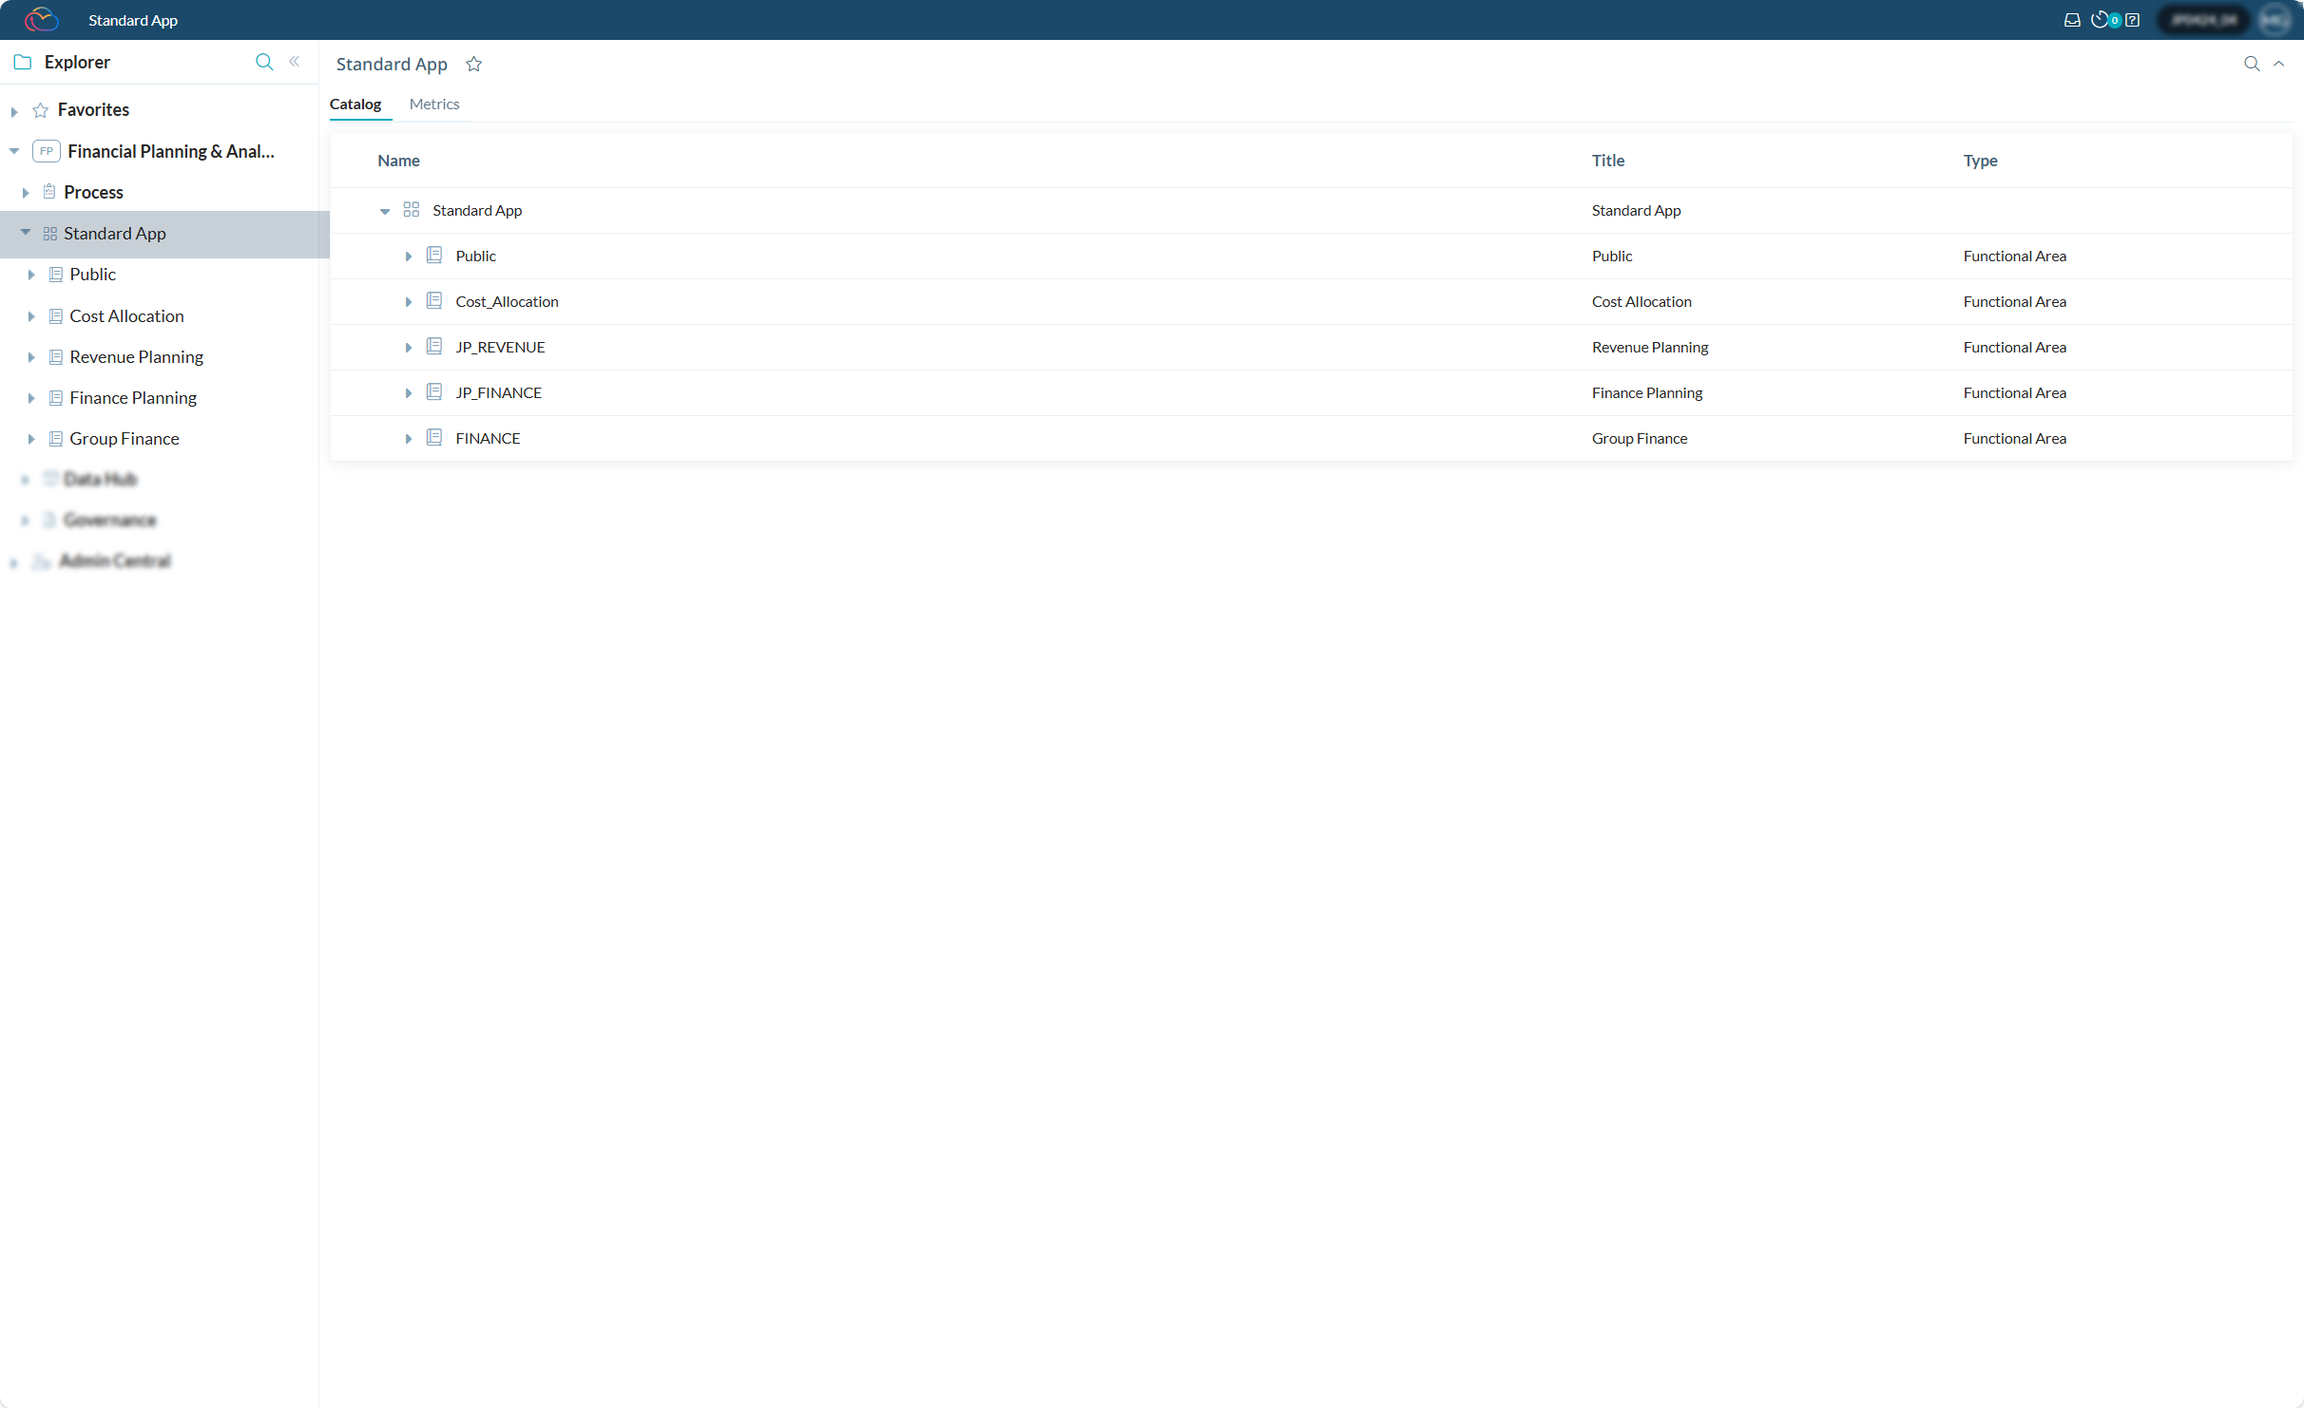Viewport: 2304px width, 1408px height.
Task: Click the FINANCE row name
Action: point(487,439)
